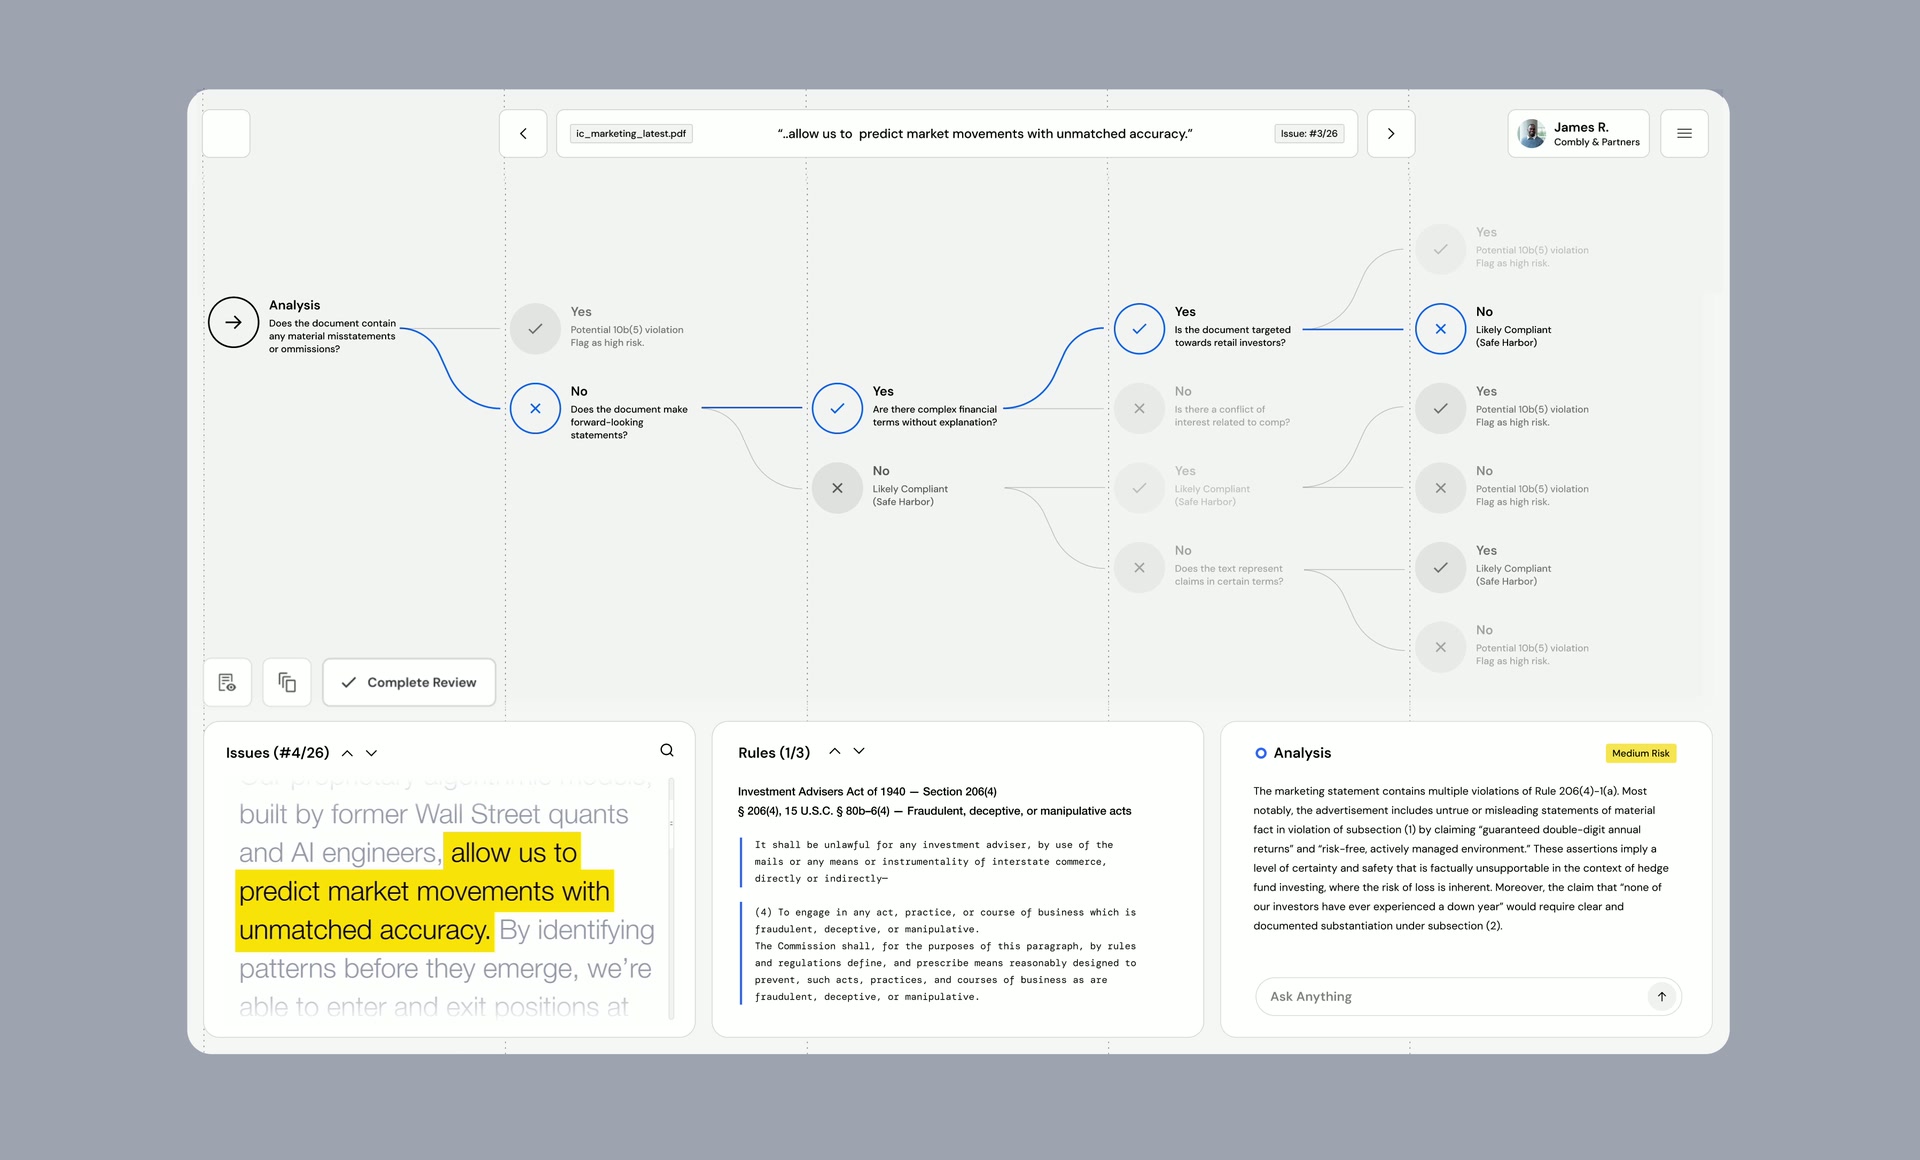1920x1160 pixels.
Task: Select the No node for claims in certain terms
Action: click(1139, 567)
